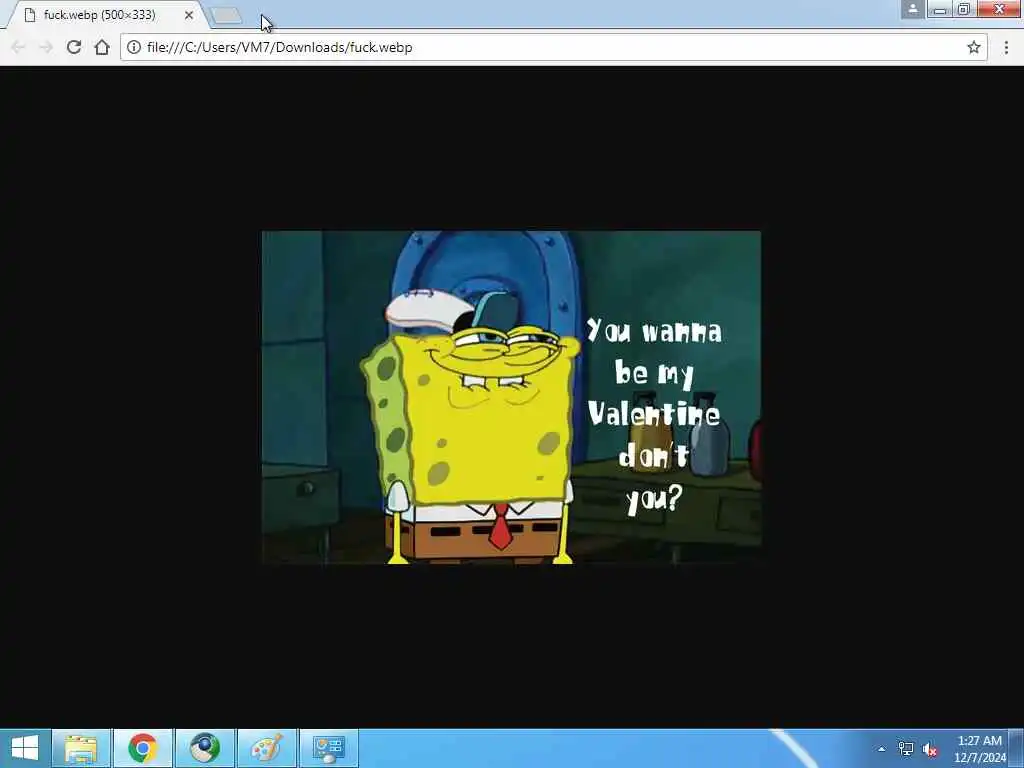This screenshot has height=768, width=1024.
Task: Open the Windows Start button
Action: click(25, 748)
